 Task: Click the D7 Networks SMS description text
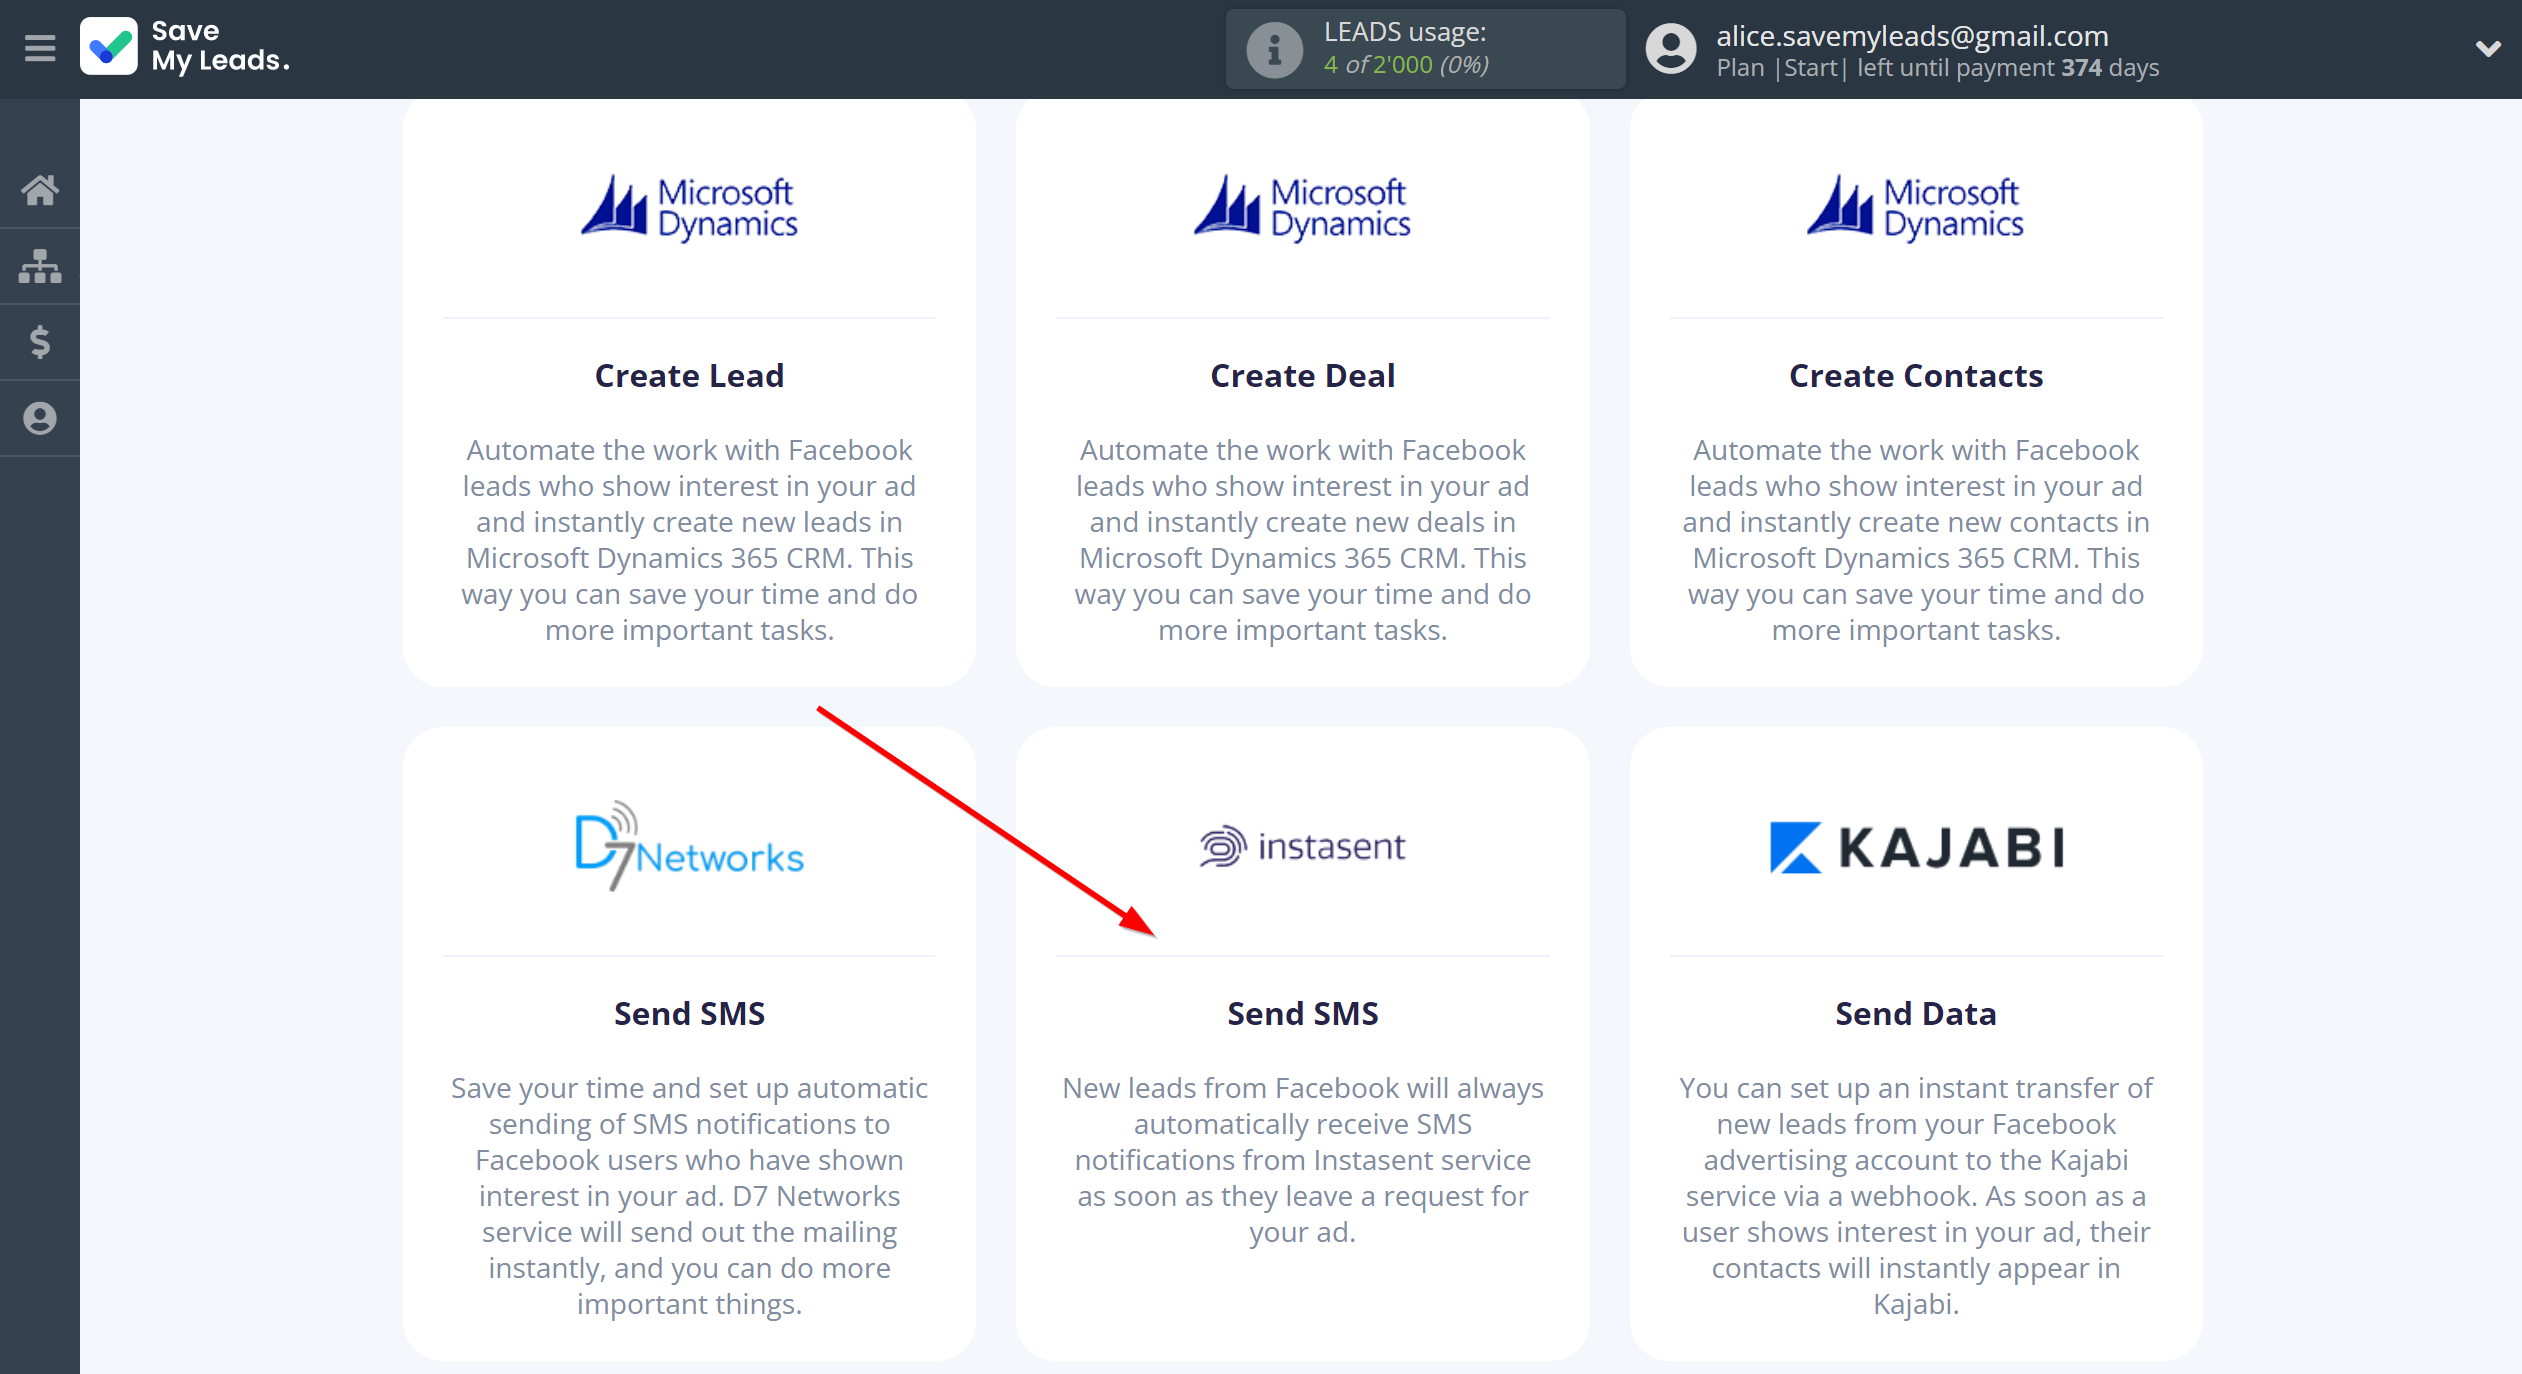pyautogui.click(x=689, y=1196)
